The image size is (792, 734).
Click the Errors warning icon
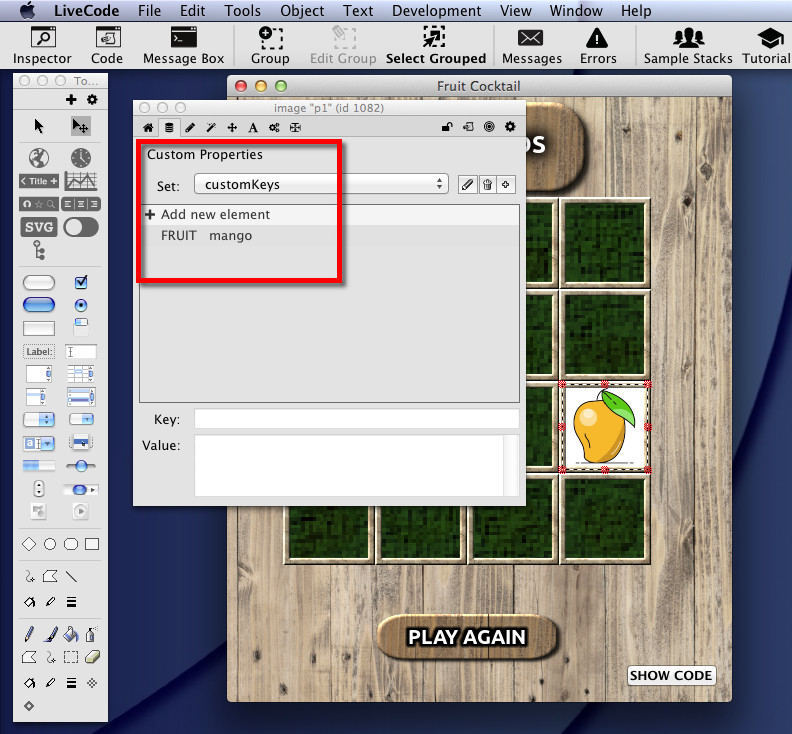598,46
